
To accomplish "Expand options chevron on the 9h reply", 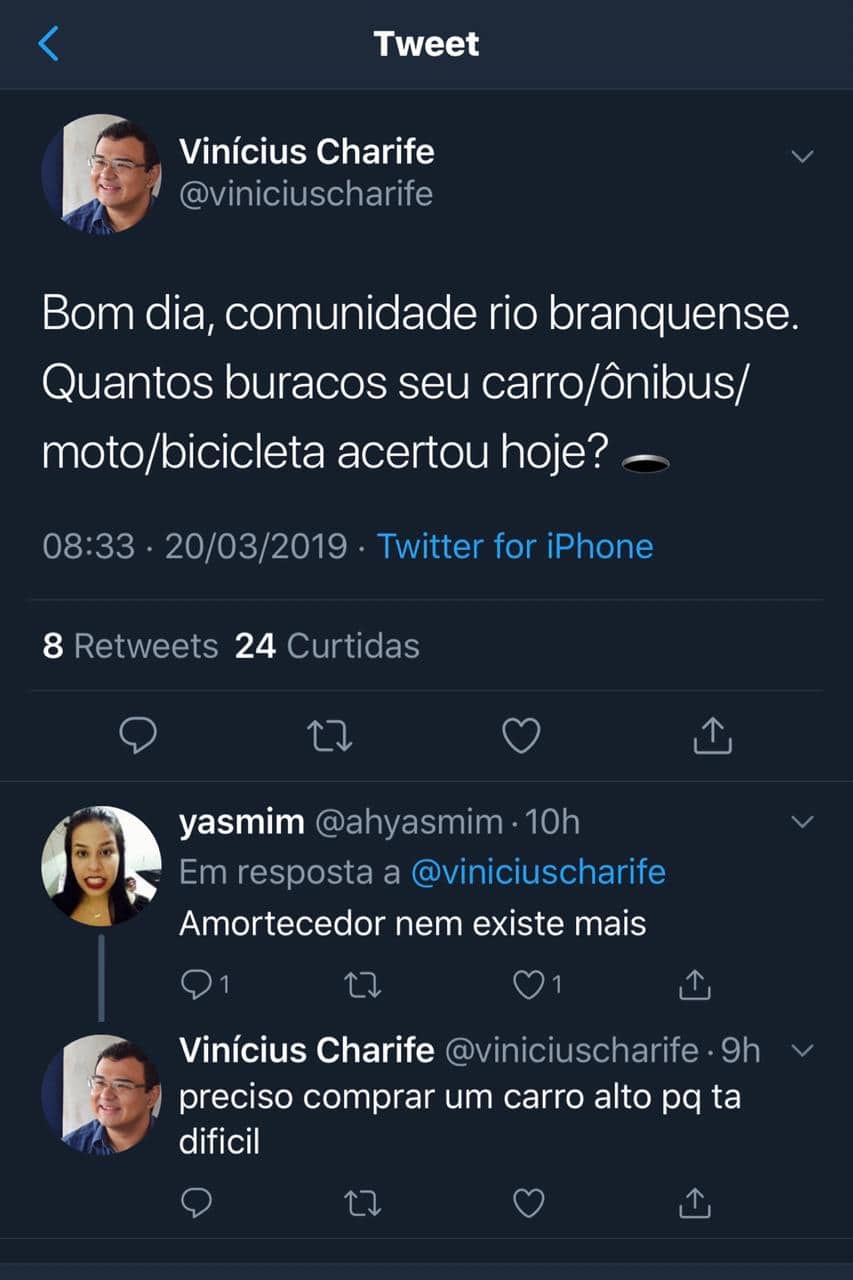I will (802, 1050).
